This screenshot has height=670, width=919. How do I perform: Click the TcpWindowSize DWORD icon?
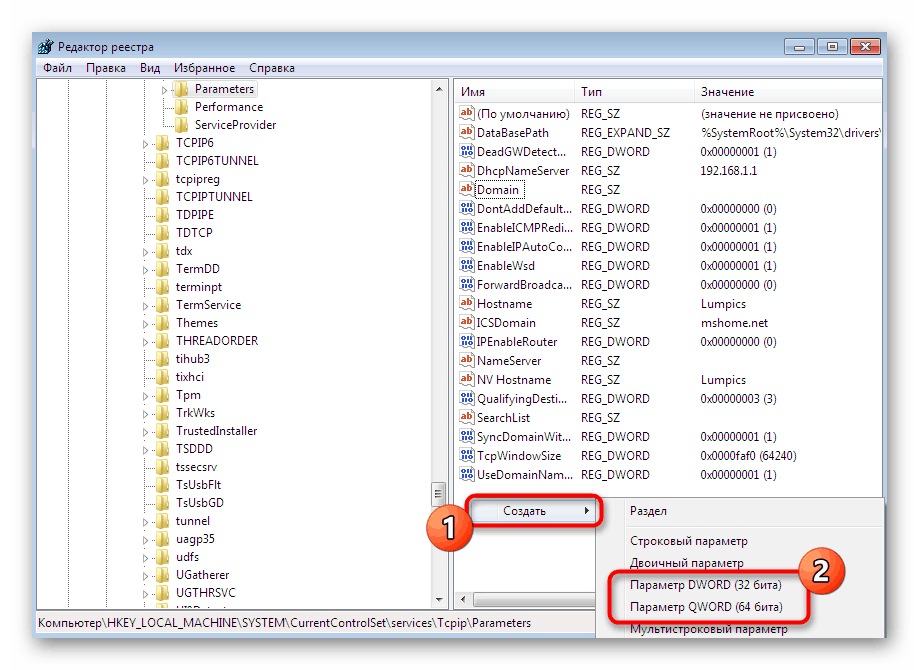click(x=467, y=455)
